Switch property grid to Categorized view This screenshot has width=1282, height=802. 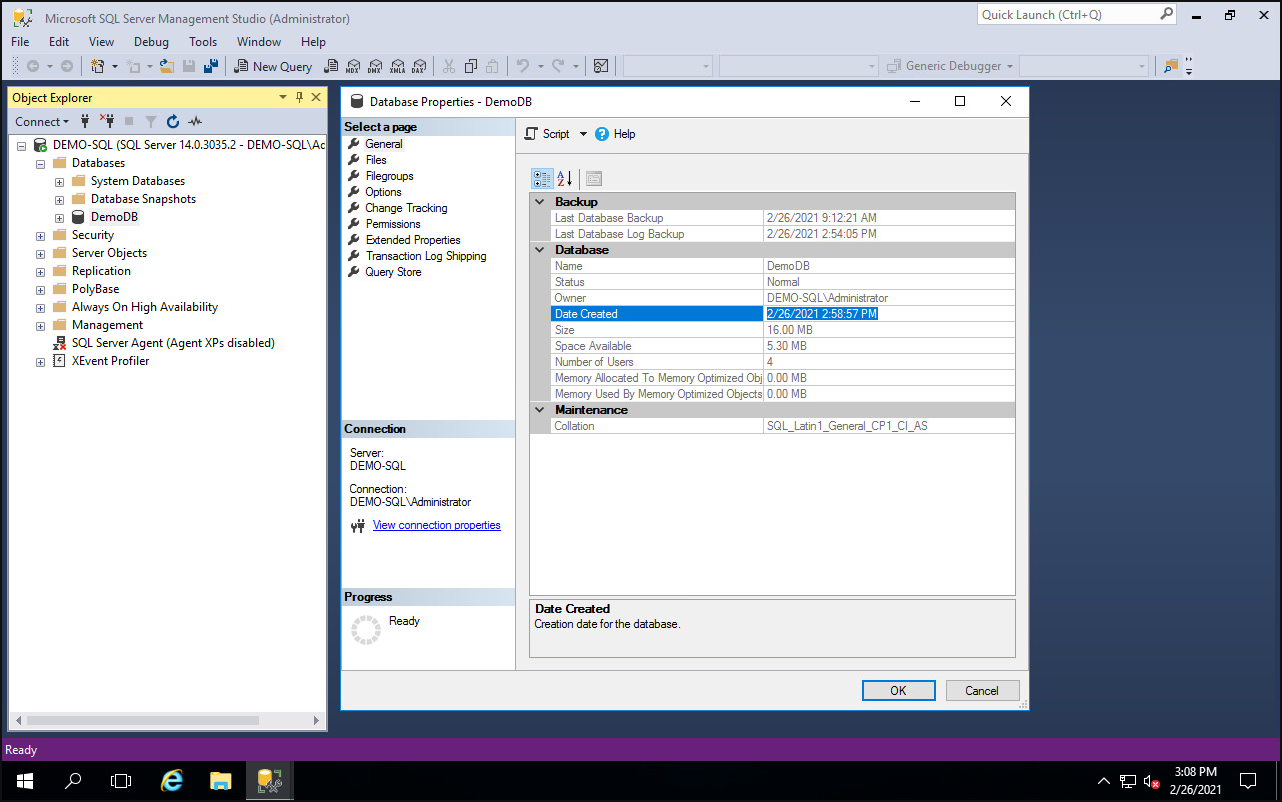click(x=542, y=178)
